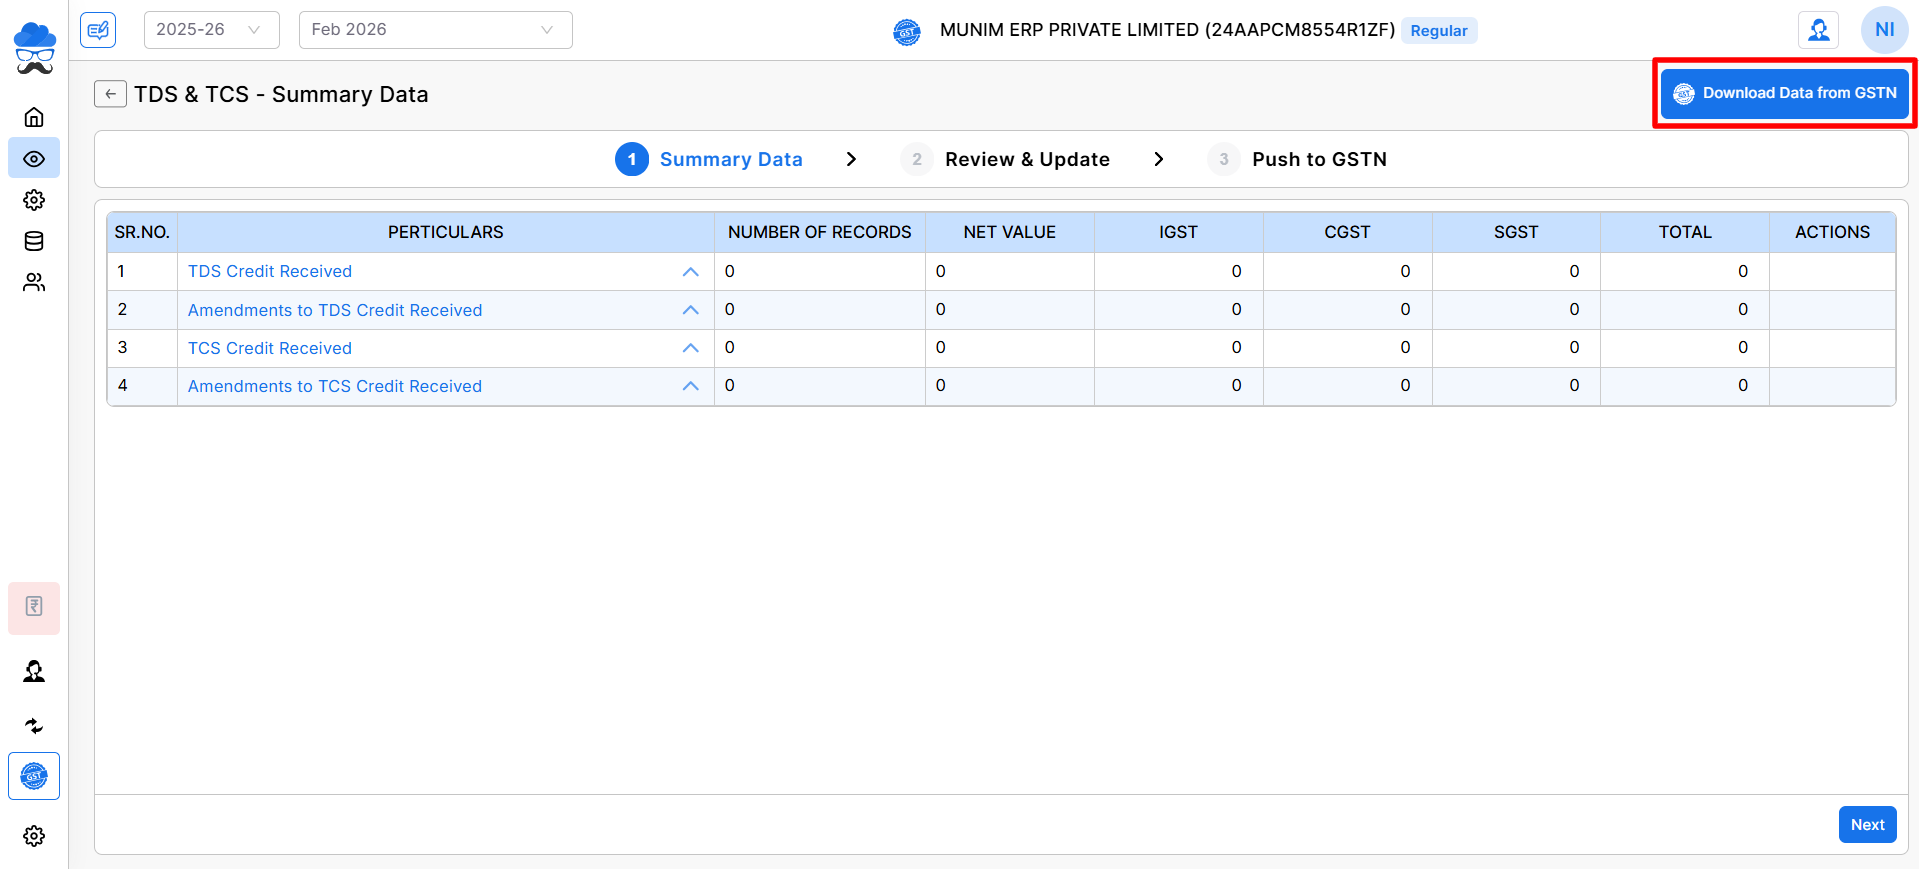The height and width of the screenshot is (869, 1919).
Task: Collapse the TDS Credit Received row
Action: click(x=690, y=272)
